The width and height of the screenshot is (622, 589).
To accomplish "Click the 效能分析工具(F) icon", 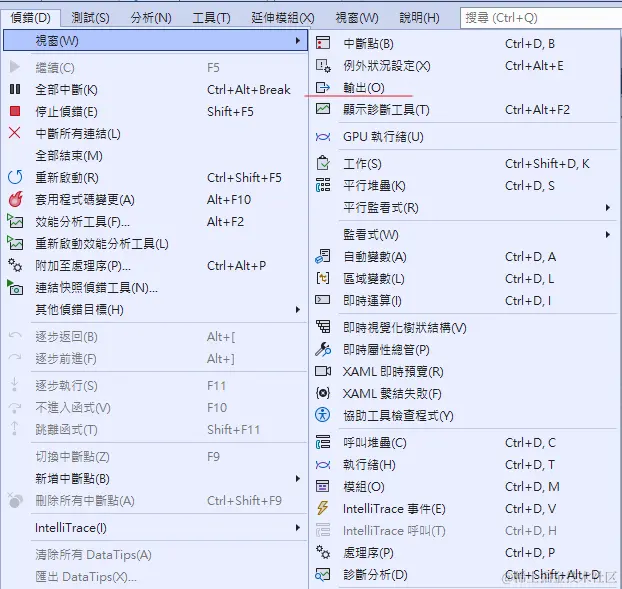I will (15, 221).
